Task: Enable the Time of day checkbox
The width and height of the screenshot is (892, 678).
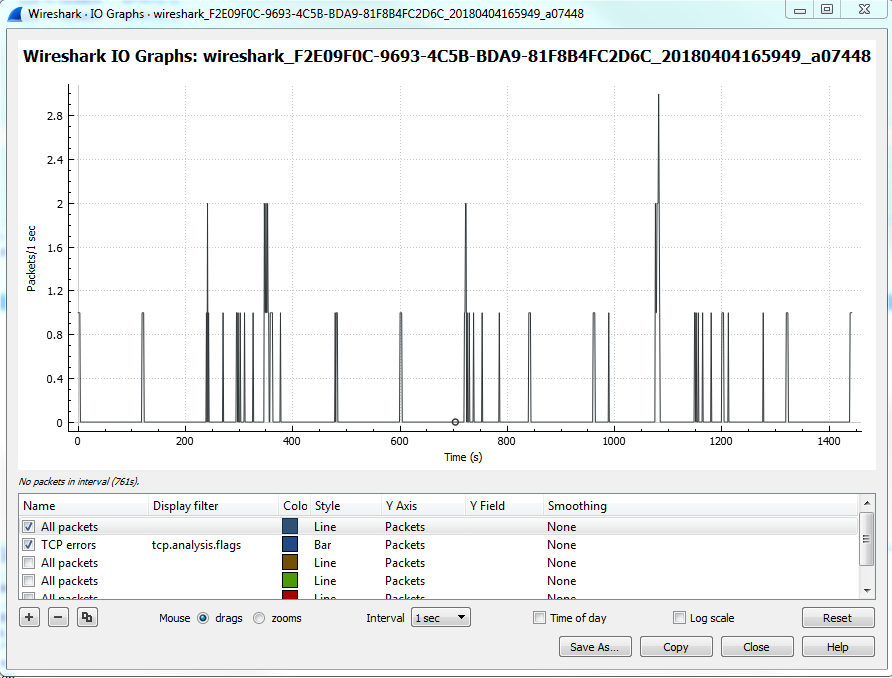Action: 540,618
